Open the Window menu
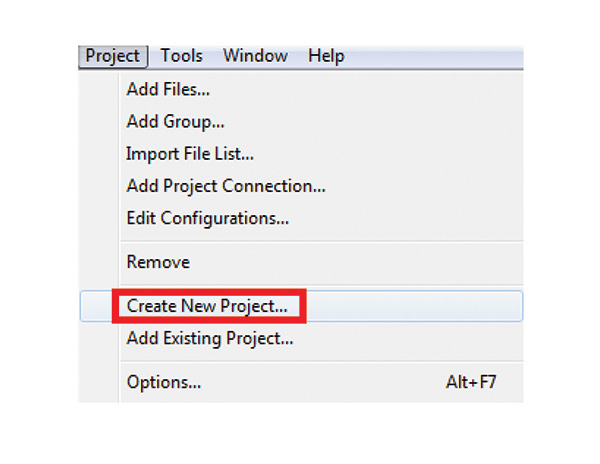The width and height of the screenshot is (600, 464). 255,56
